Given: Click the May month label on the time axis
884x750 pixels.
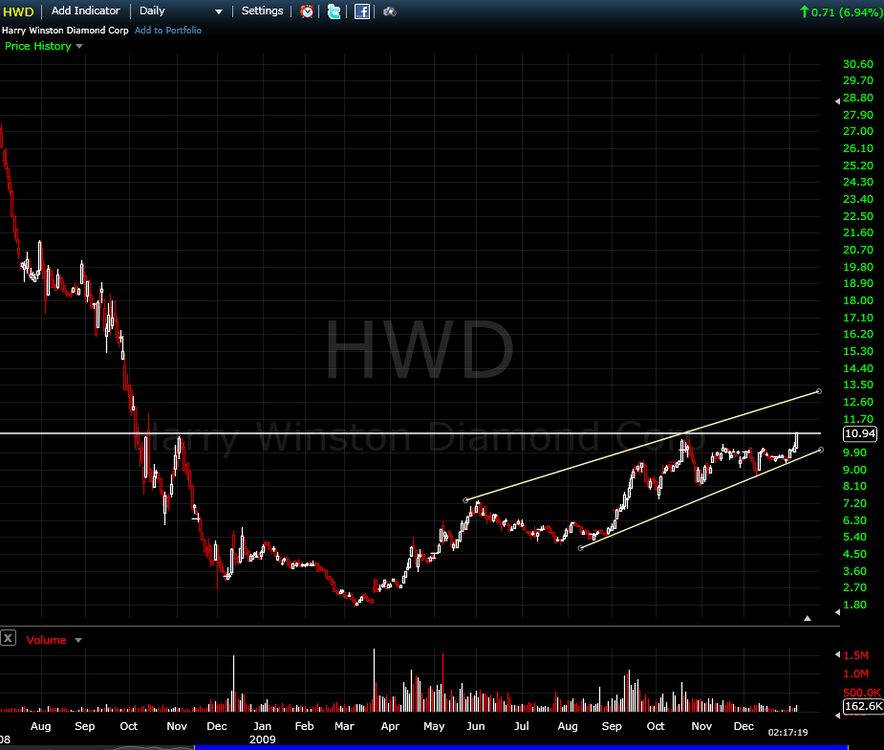Looking at the screenshot, I should tap(434, 726).
